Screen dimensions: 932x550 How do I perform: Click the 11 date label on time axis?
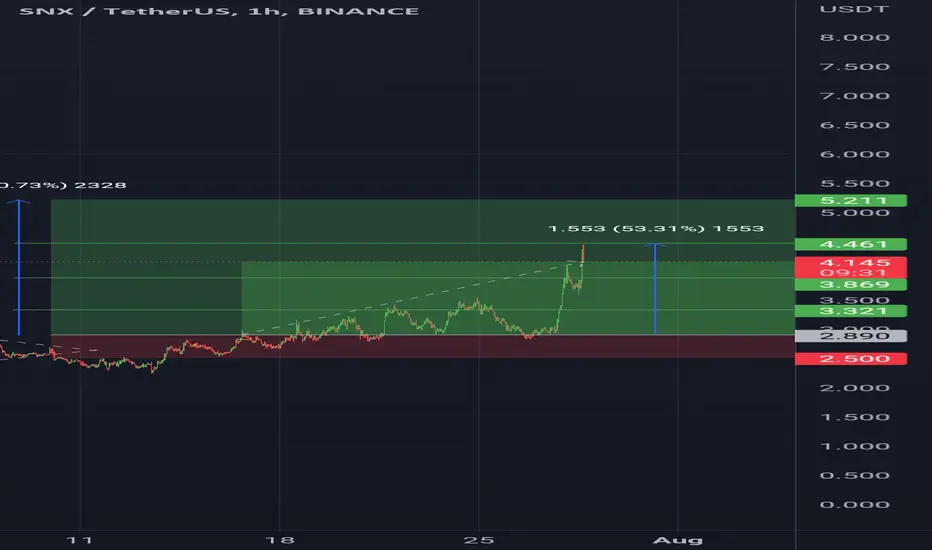tap(79, 540)
